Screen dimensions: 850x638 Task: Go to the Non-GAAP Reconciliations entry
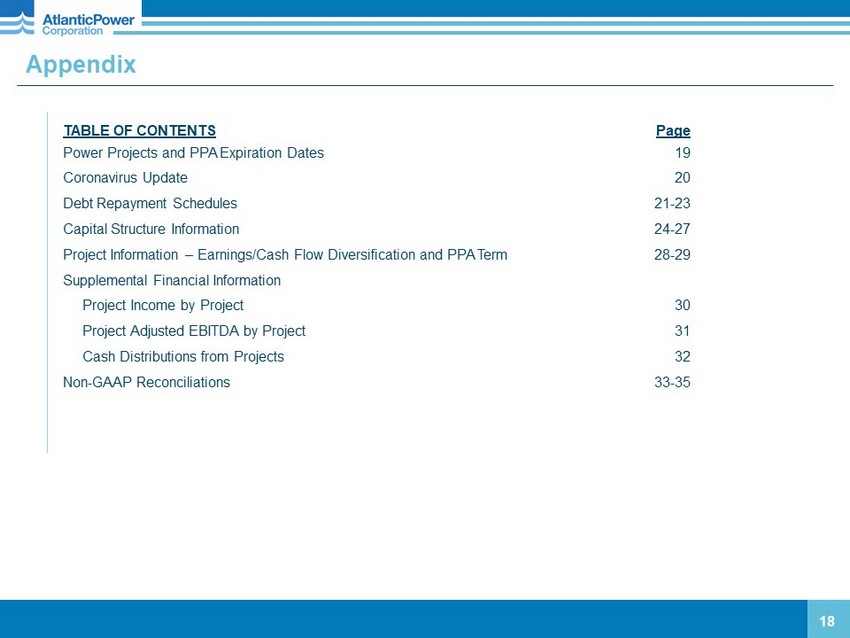(x=146, y=382)
